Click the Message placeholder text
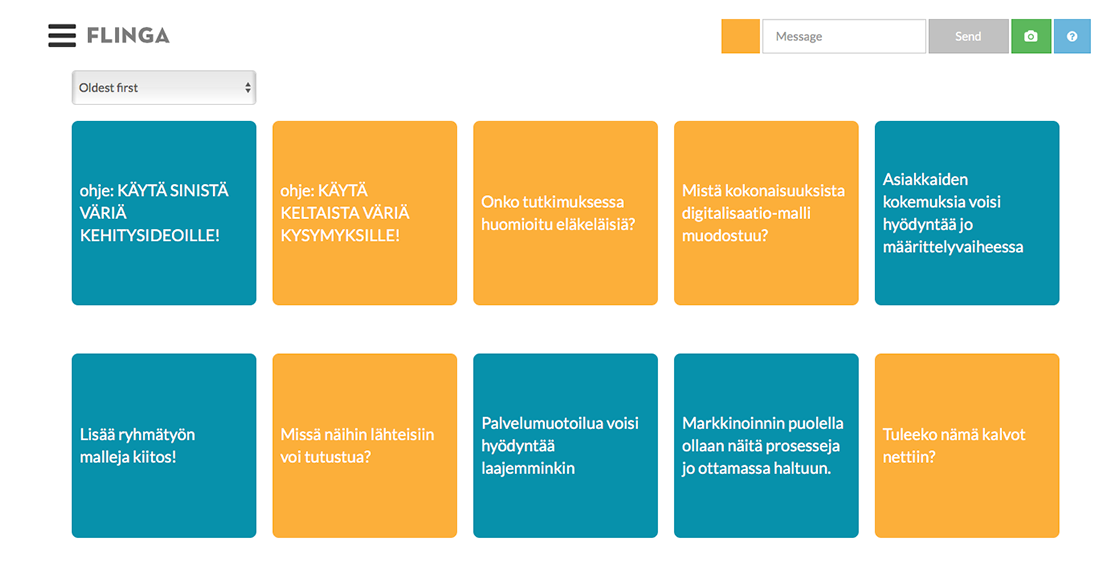The height and width of the screenshot is (573, 1118). pos(799,37)
